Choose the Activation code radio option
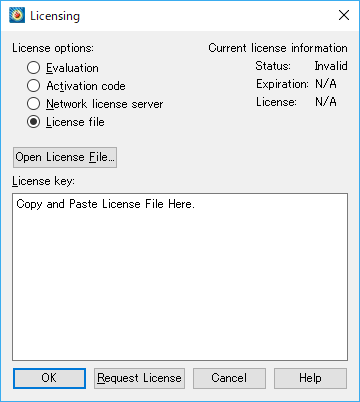Screen dimensions: 360x402 tap(33, 86)
